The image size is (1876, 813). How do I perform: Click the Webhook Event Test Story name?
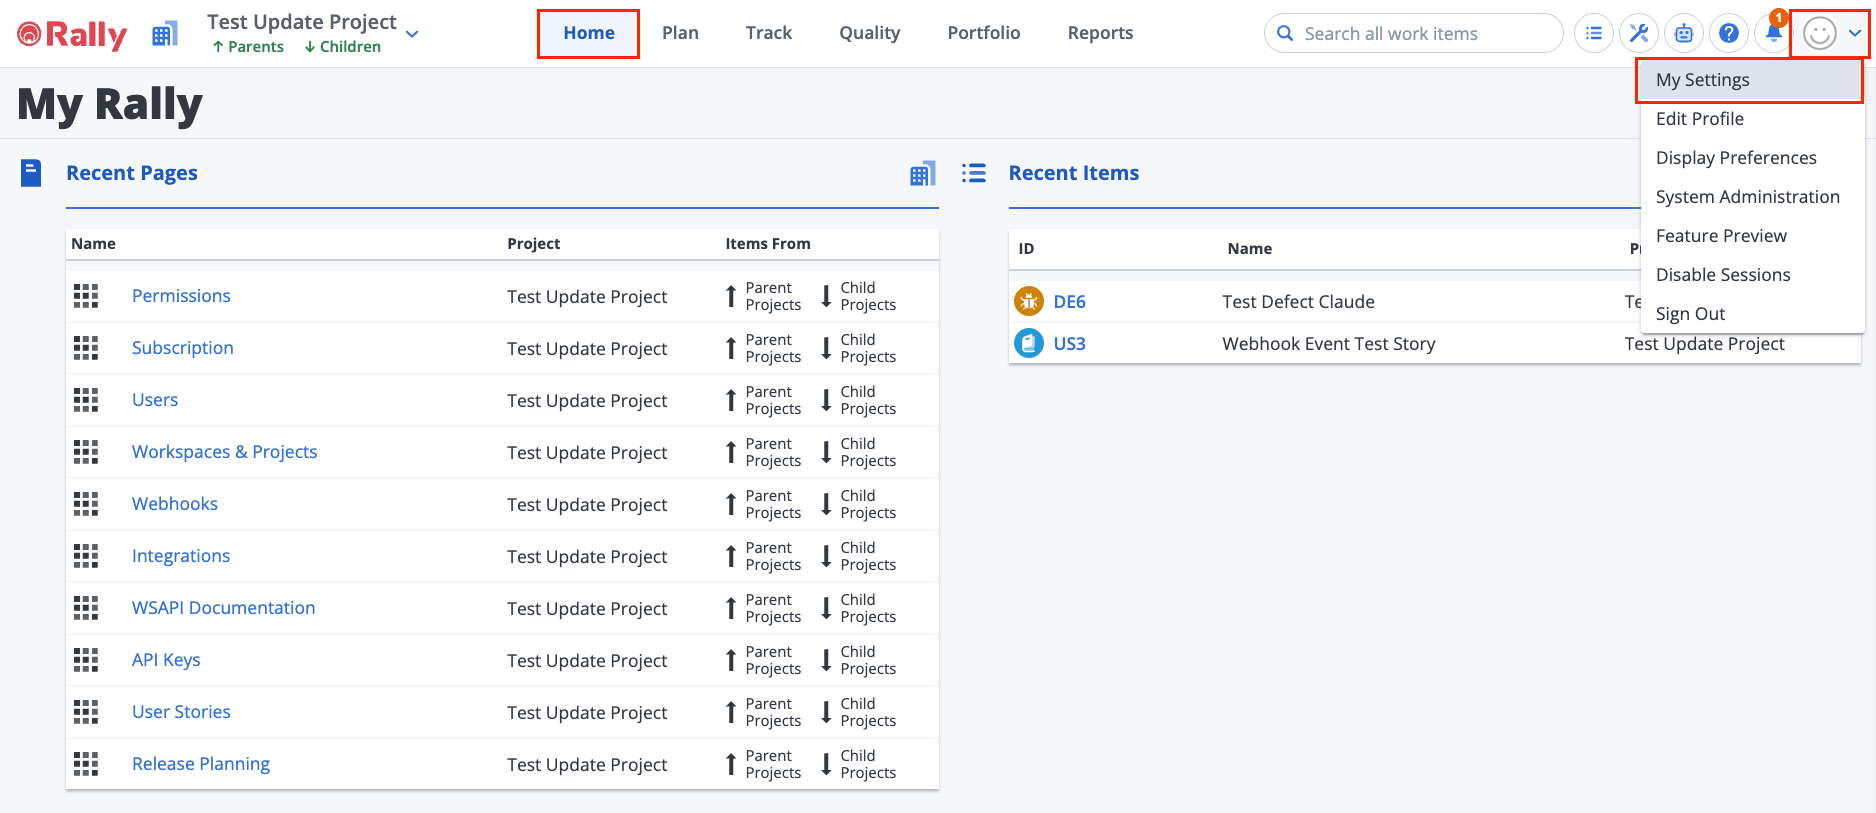tap(1329, 344)
